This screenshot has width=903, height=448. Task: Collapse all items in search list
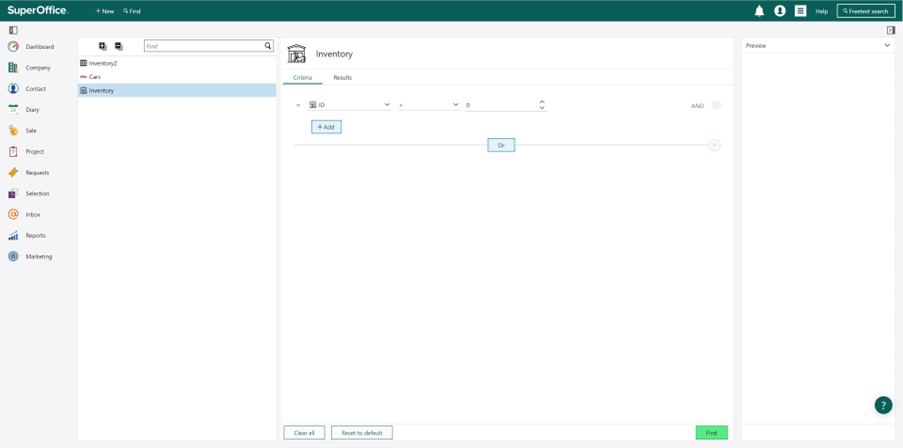tap(119, 46)
